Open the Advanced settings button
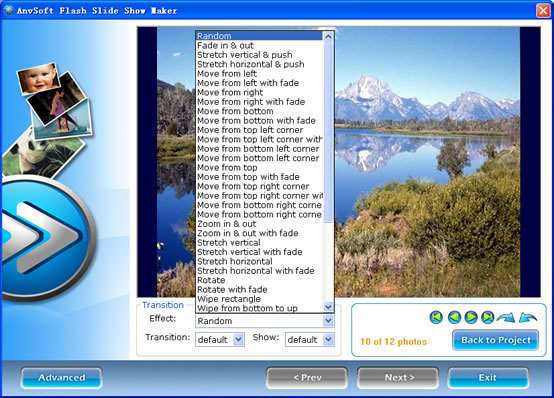Screen dimensions: 554x398 (61, 378)
